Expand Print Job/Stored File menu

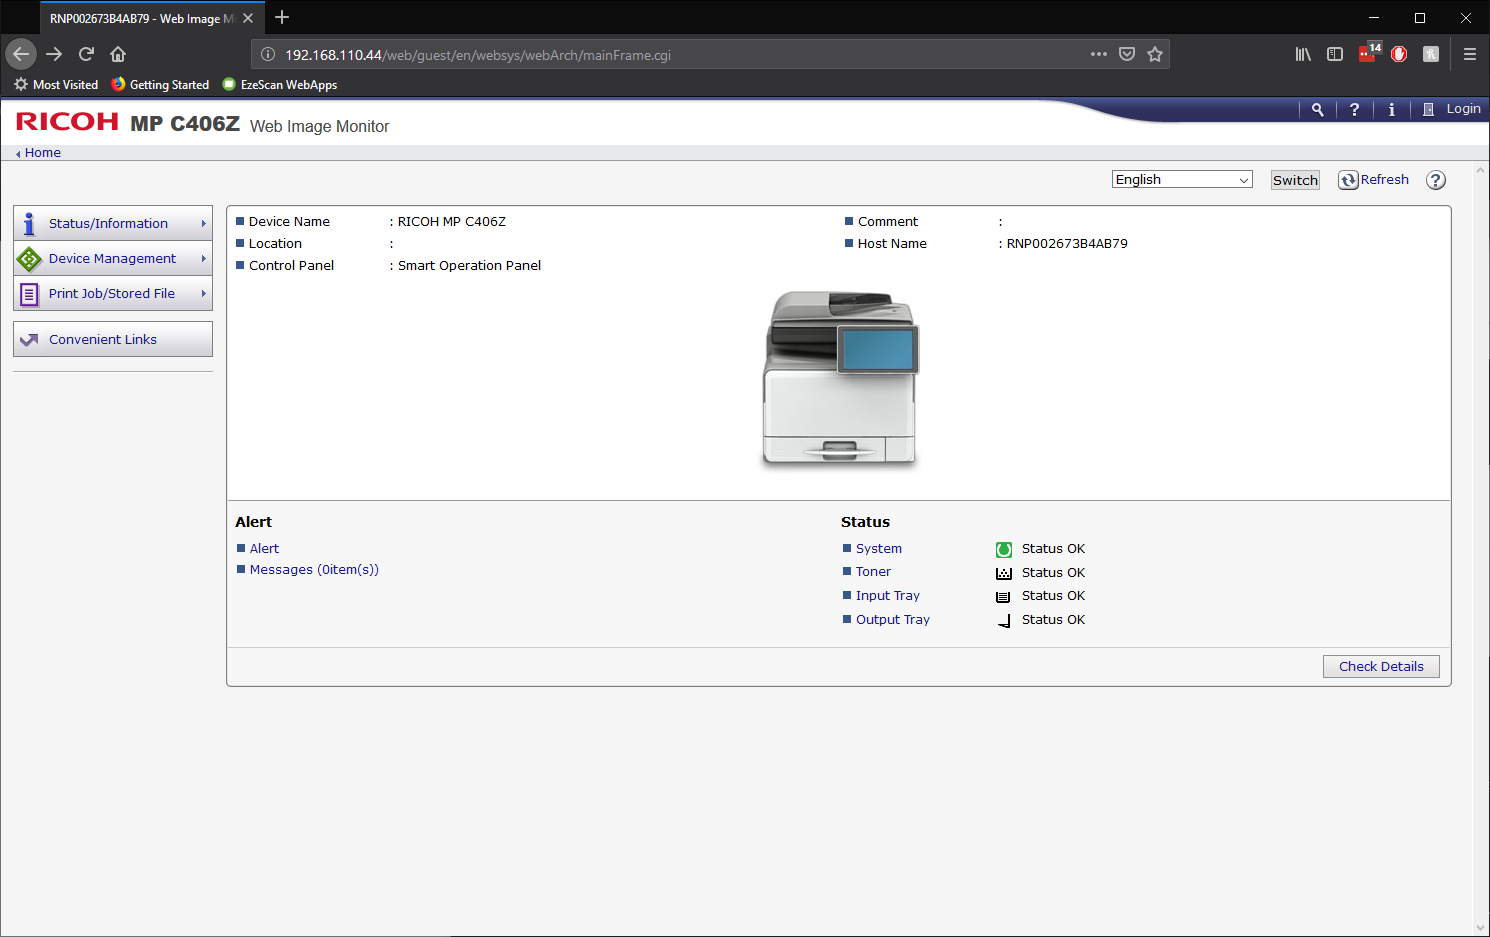(113, 294)
